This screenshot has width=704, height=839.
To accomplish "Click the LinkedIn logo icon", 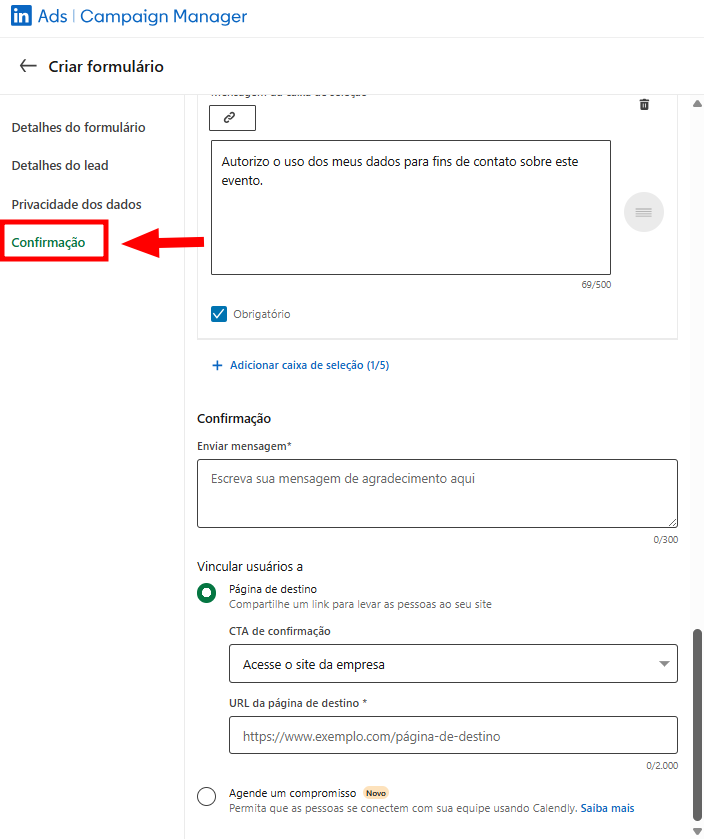I will (22, 17).
